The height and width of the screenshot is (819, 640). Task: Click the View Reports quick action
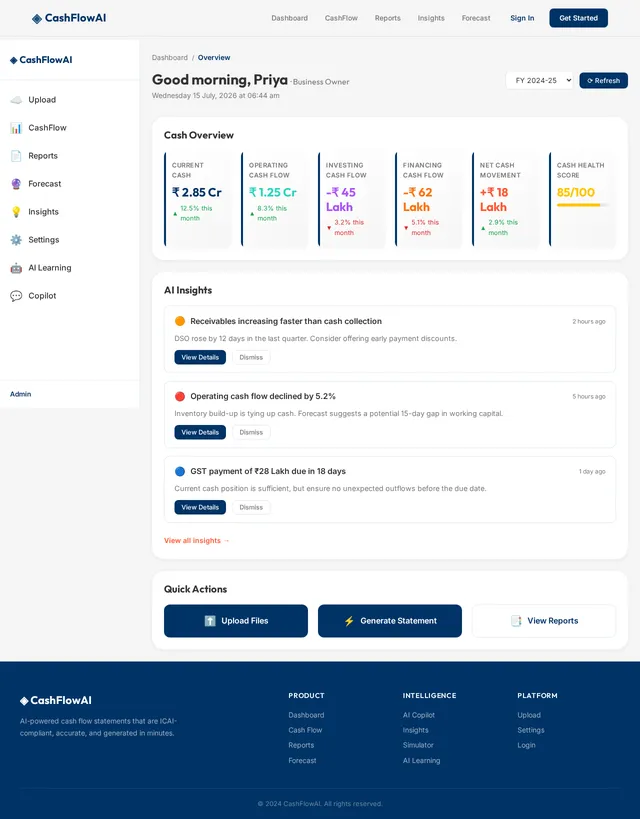tap(544, 621)
